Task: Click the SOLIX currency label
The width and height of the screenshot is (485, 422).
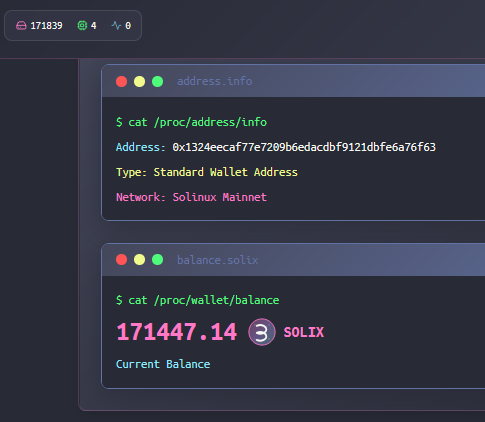Action: pos(304,332)
